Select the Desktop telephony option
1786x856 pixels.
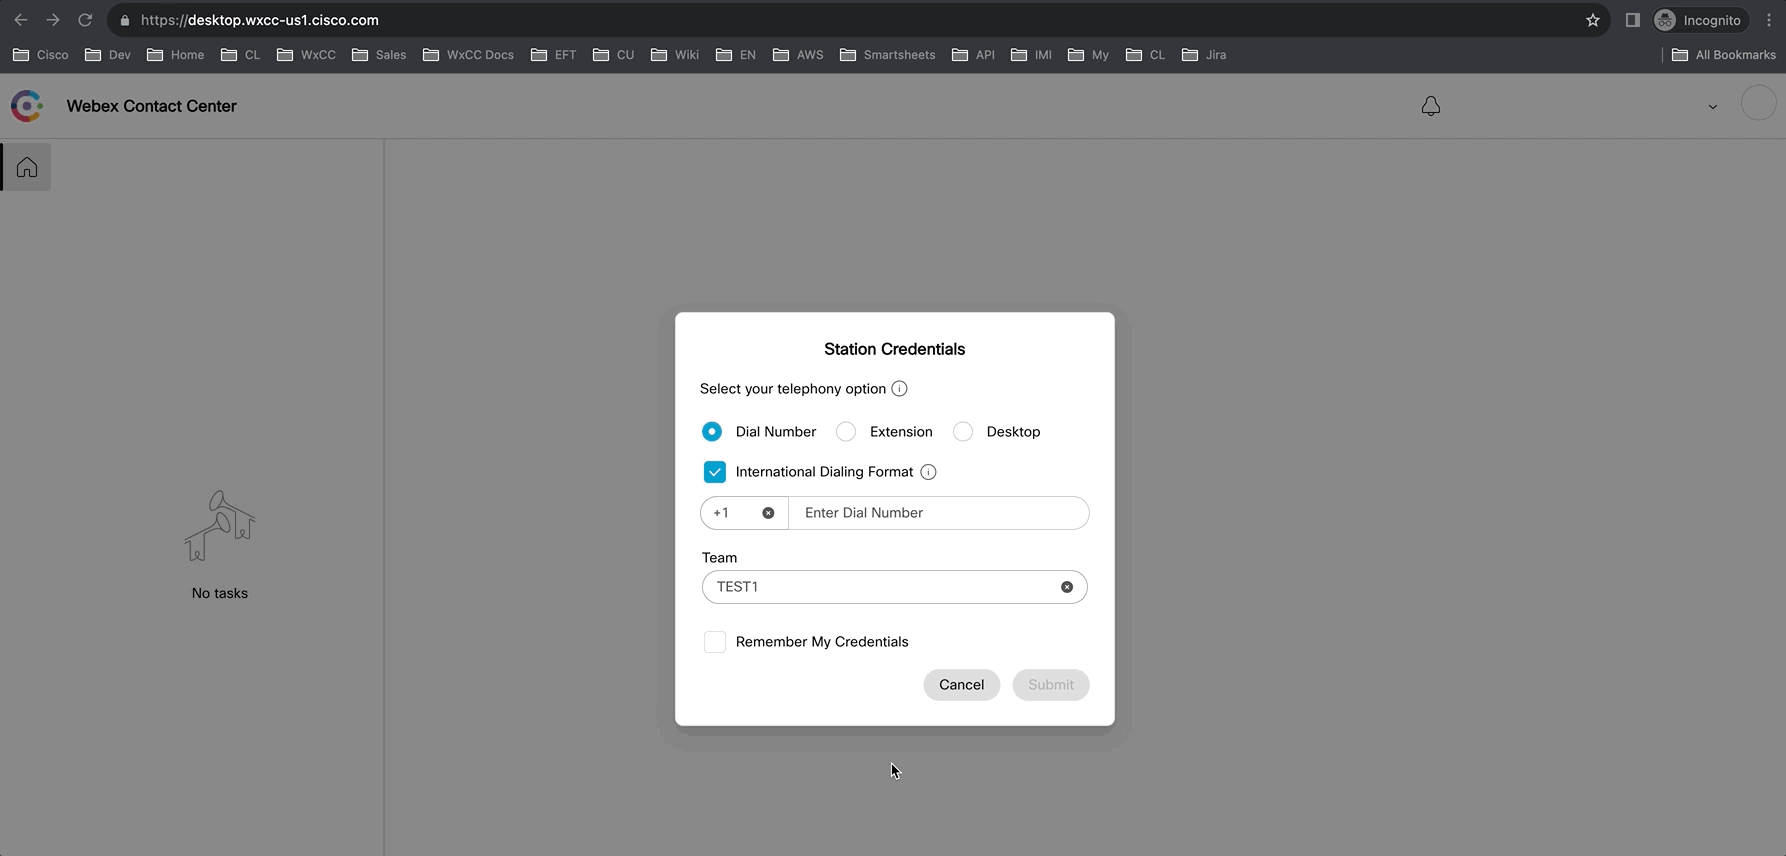(x=963, y=432)
